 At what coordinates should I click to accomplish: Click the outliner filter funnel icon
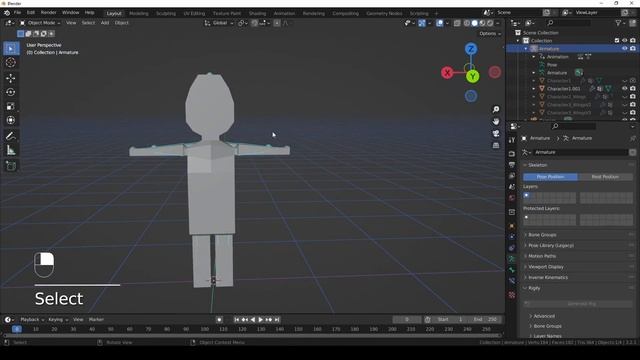point(618,23)
